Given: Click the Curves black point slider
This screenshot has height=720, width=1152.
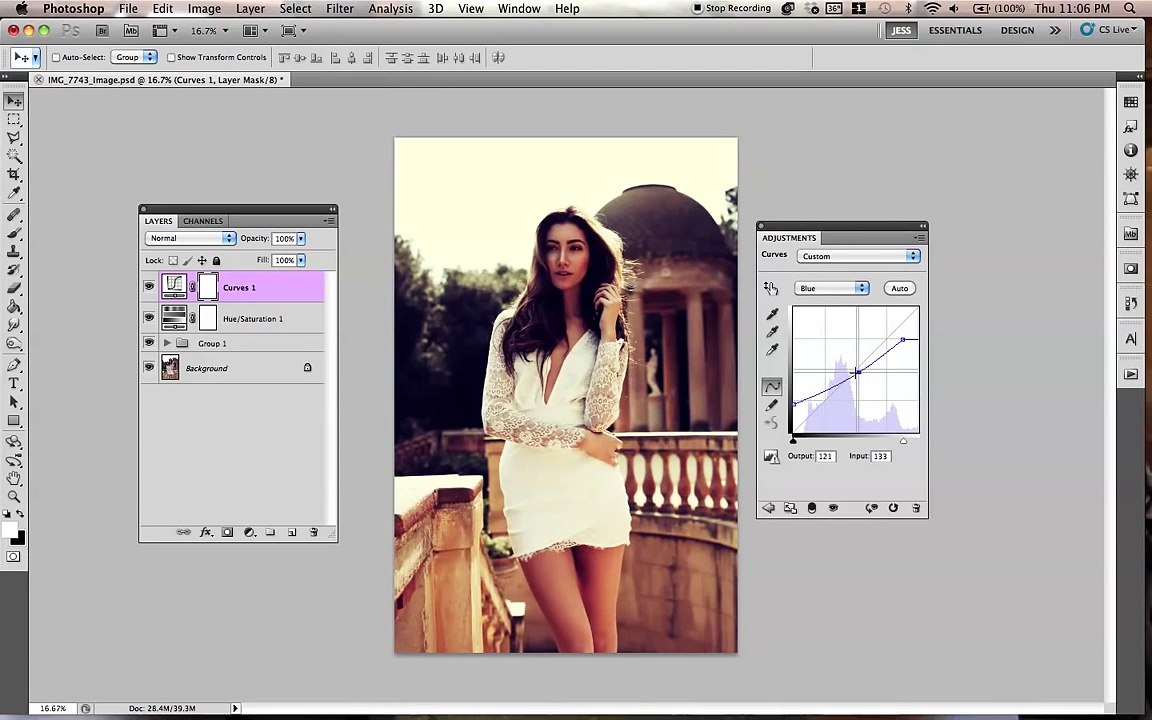Looking at the screenshot, I should 793,441.
